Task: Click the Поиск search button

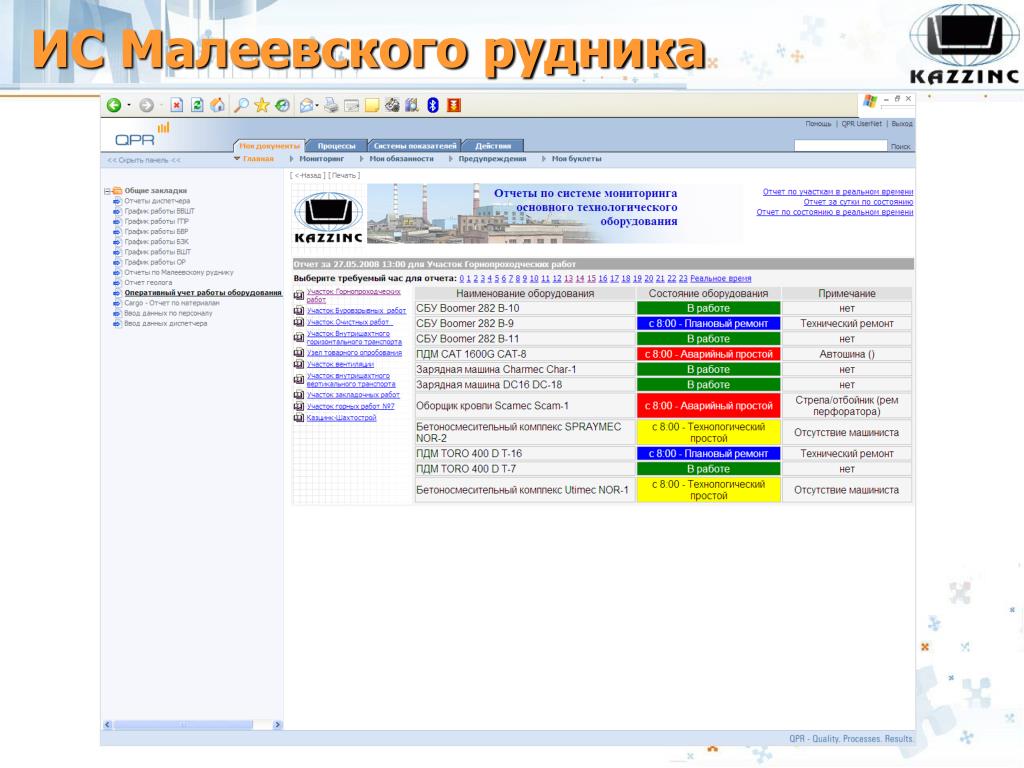Action: pyautogui.click(x=901, y=147)
